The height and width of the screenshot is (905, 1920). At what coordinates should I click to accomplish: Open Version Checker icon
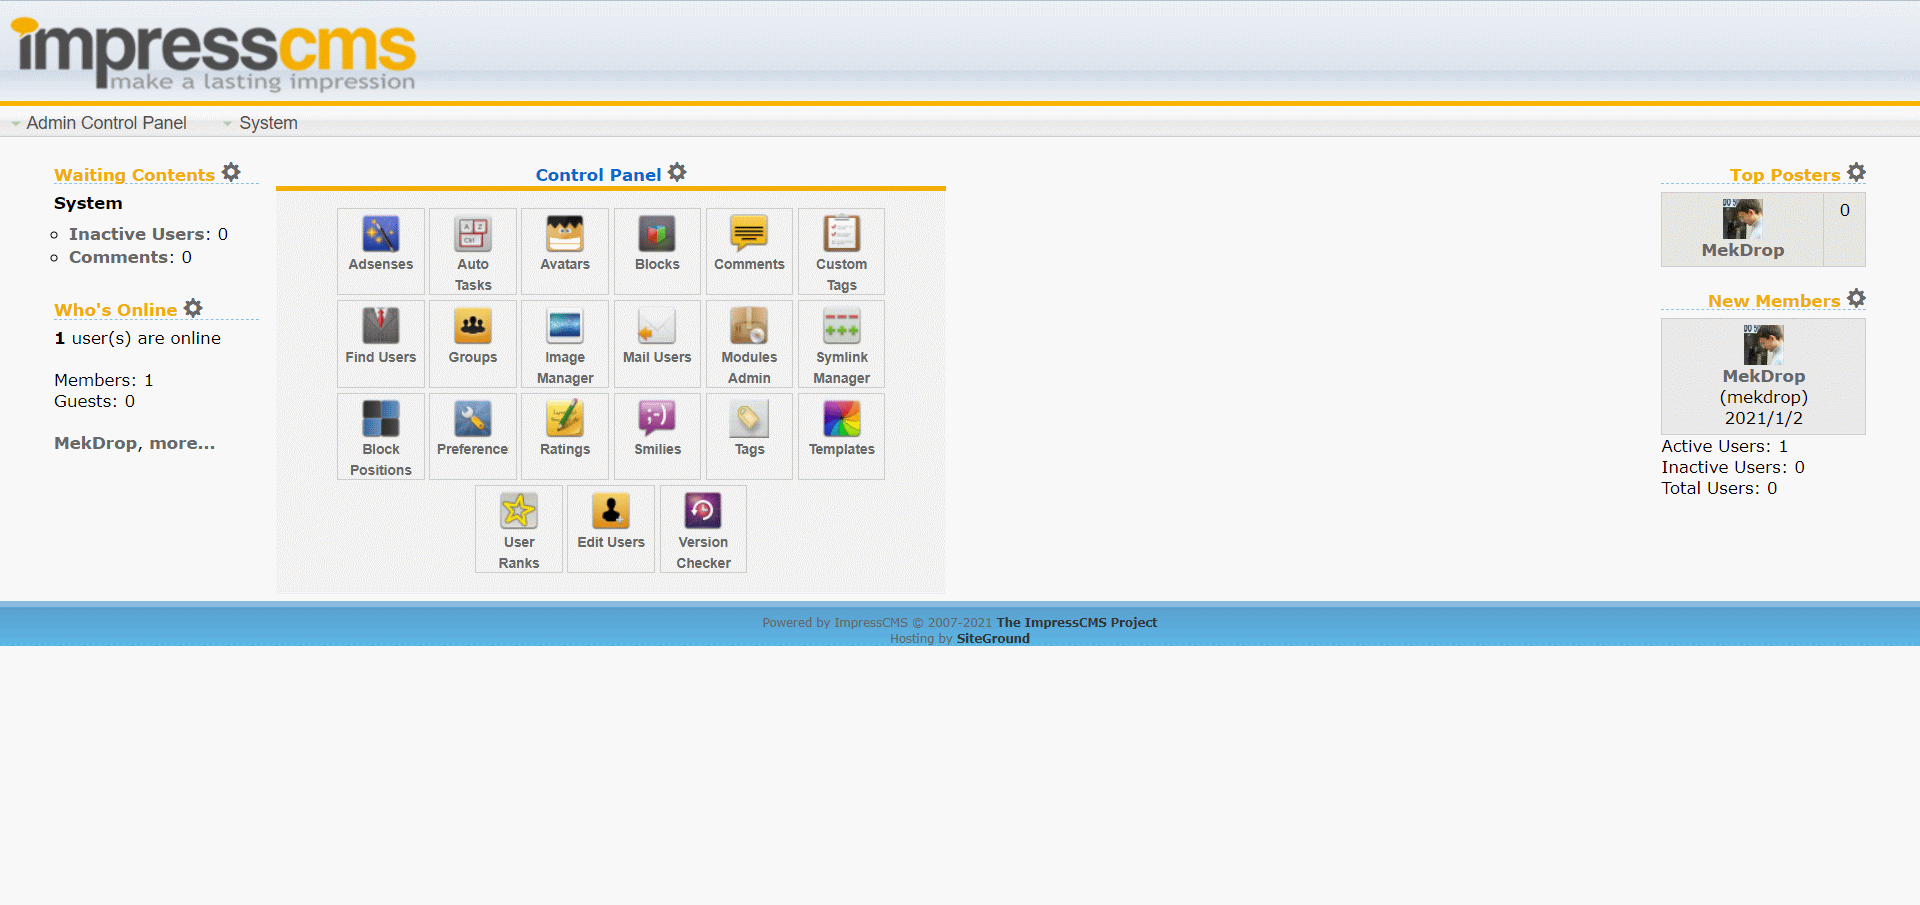(703, 529)
